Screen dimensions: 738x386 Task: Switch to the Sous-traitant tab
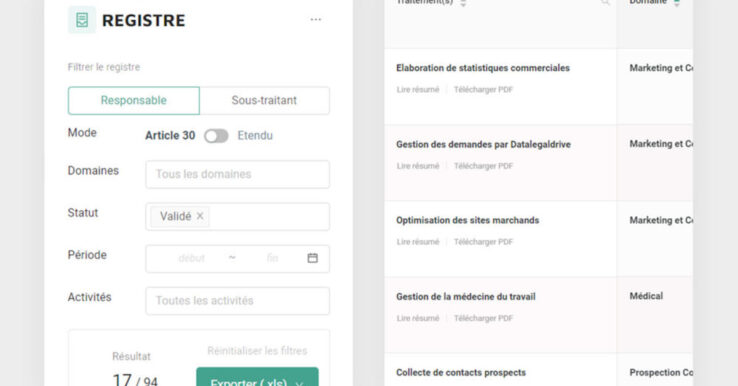click(264, 100)
